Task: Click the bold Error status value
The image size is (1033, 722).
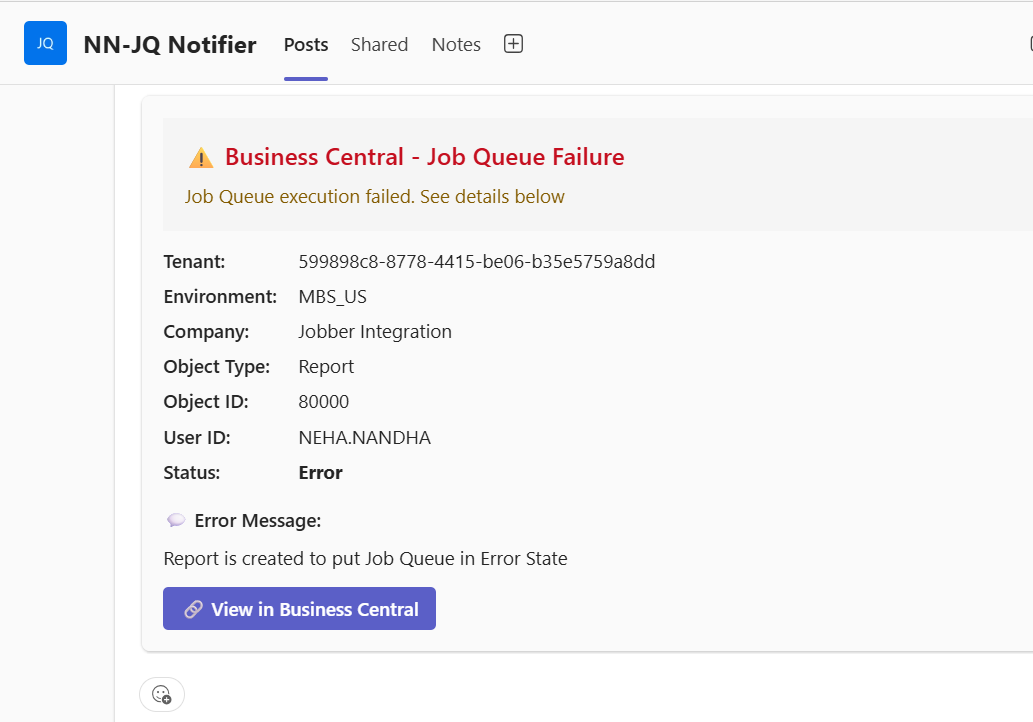Action: 320,472
